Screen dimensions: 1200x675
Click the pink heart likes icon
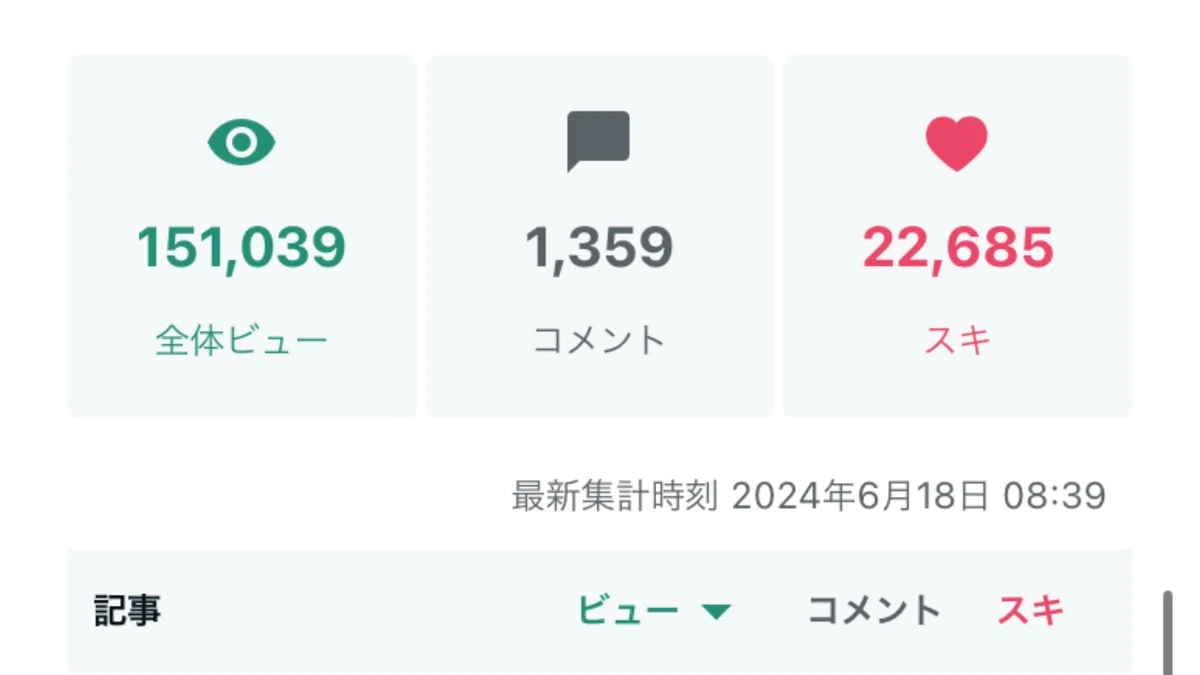[956, 143]
